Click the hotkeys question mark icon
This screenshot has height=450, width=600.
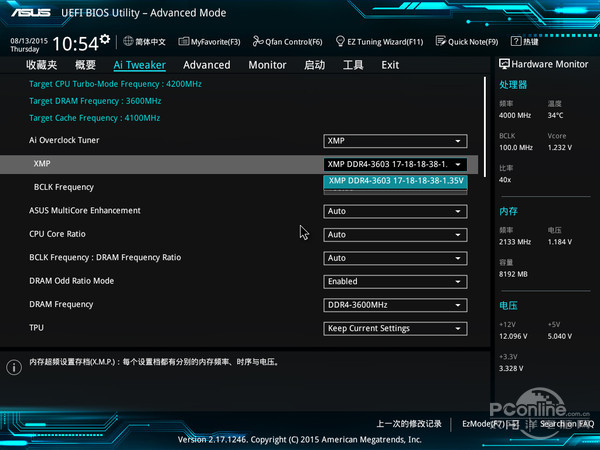click(516, 41)
